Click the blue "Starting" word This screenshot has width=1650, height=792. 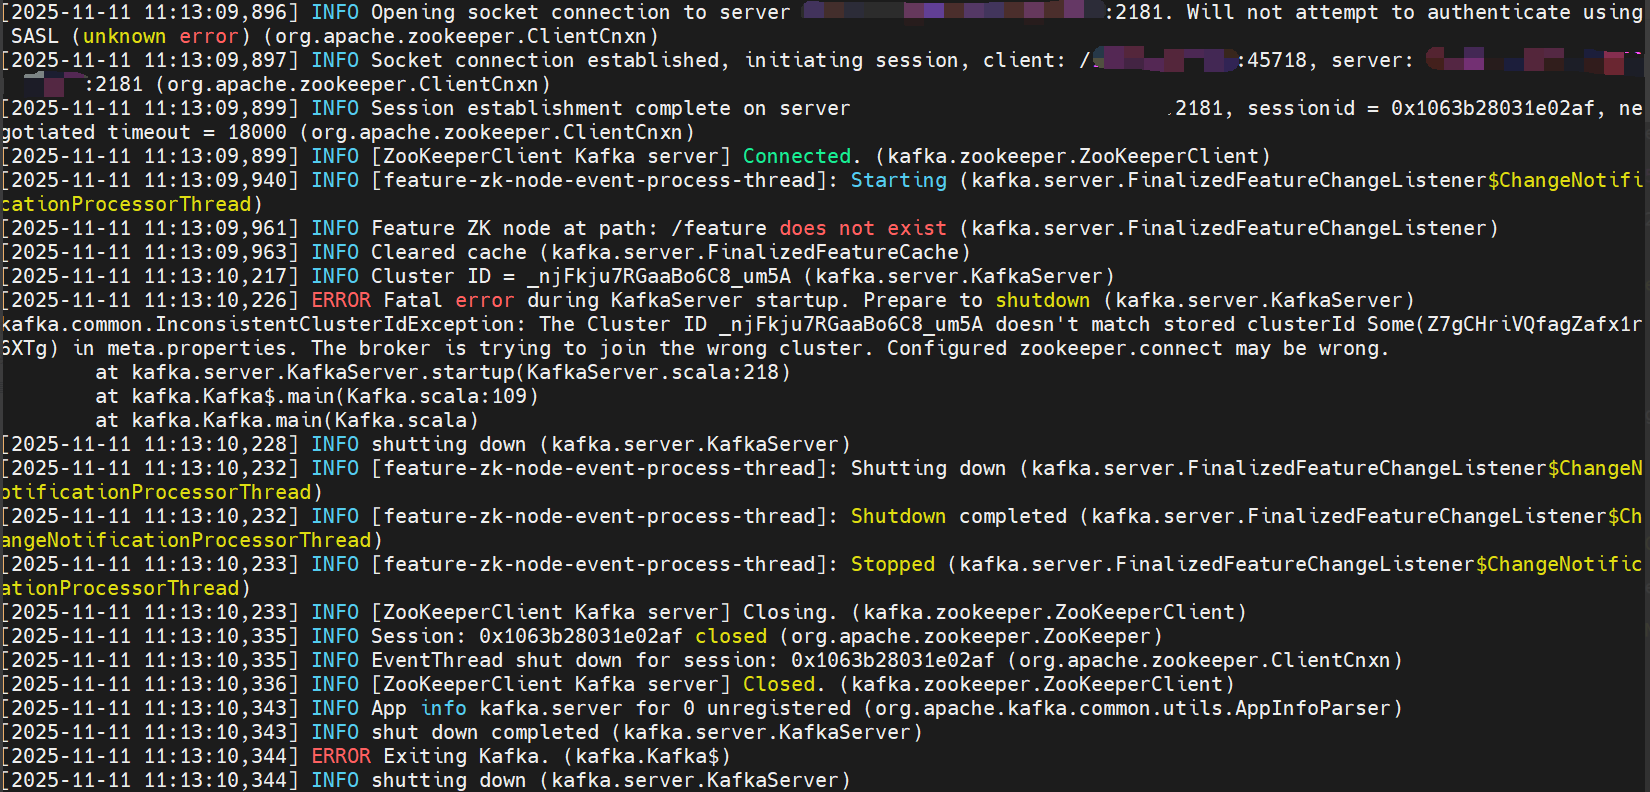tap(898, 180)
